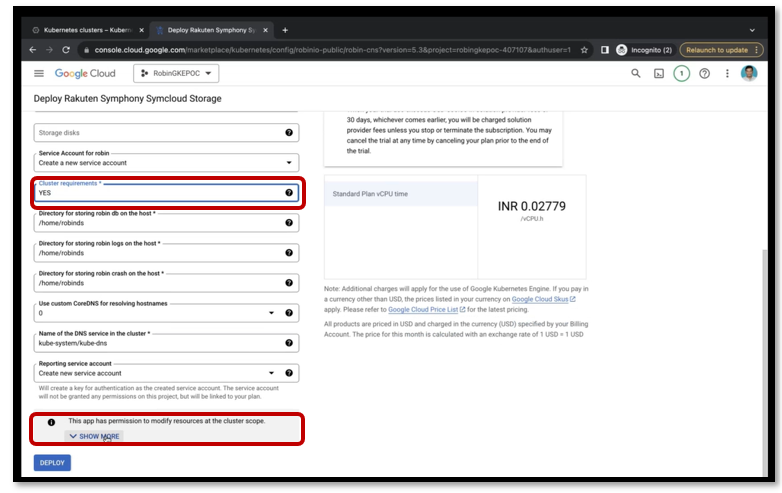The height and width of the screenshot is (493, 782).
Task: Go back with the browser back arrow
Action: tap(33, 50)
